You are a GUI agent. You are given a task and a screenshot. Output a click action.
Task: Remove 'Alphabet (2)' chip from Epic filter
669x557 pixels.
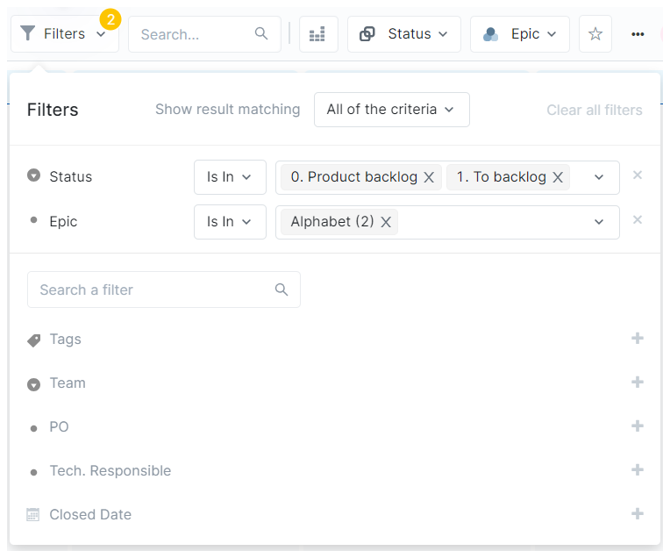(386, 222)
